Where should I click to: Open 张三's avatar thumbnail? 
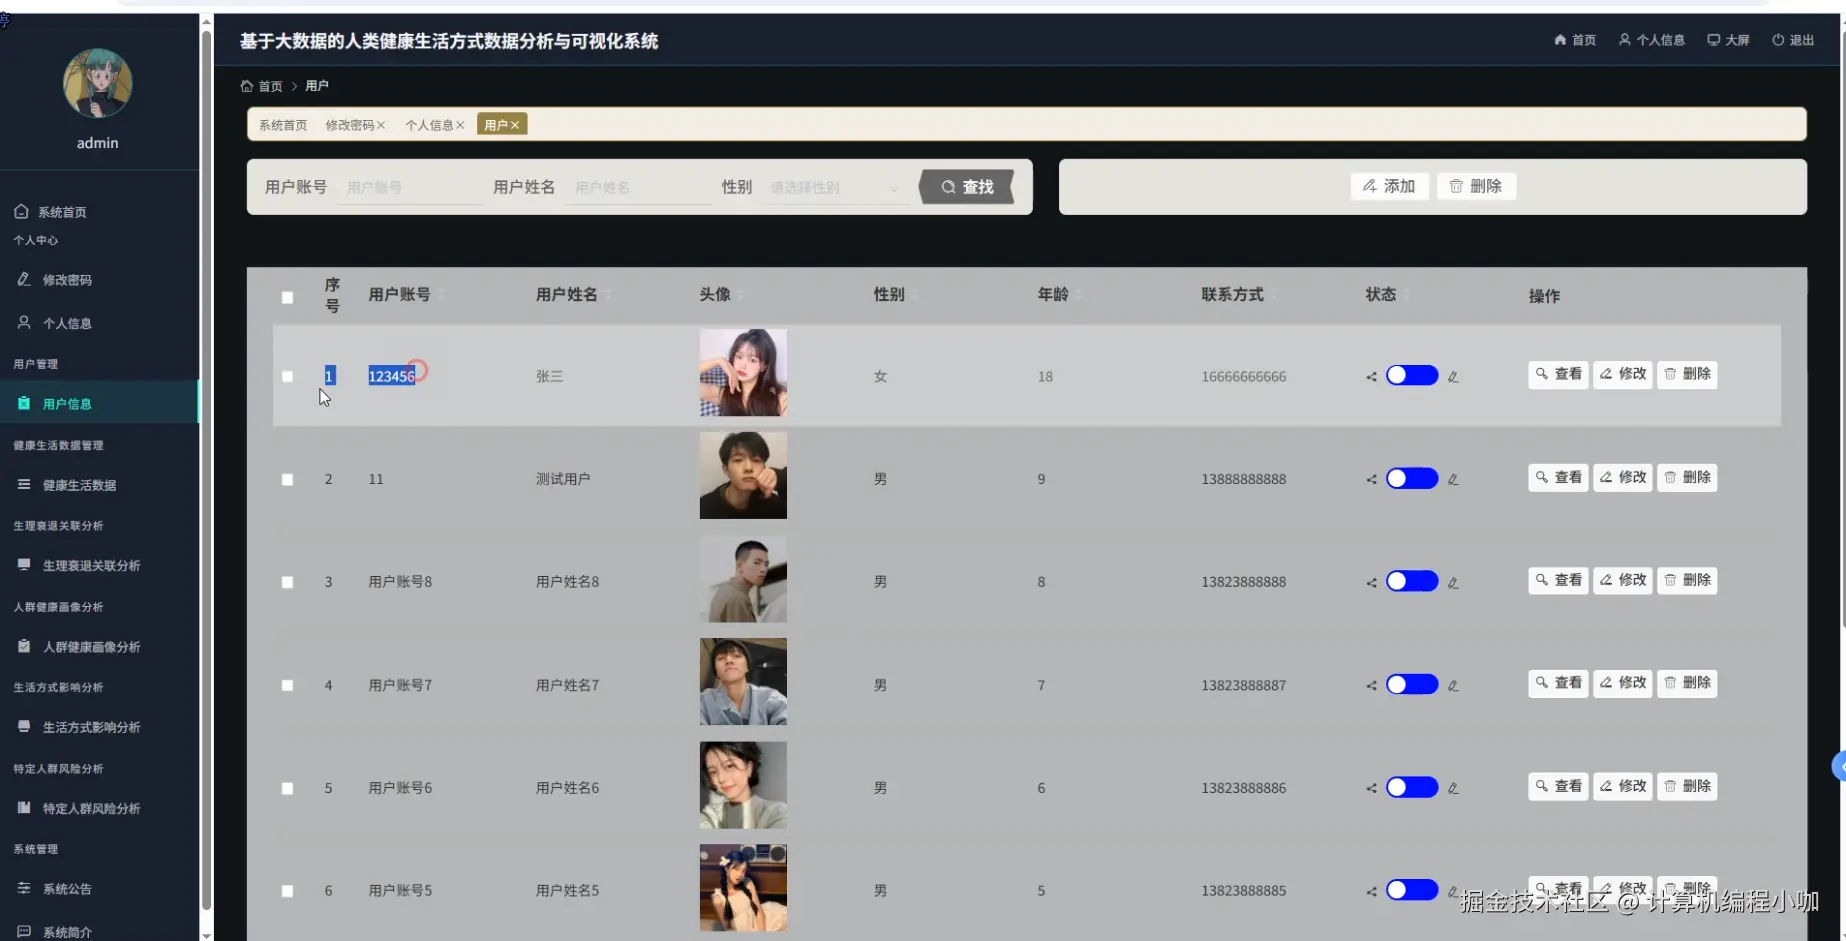tap(743, 373)
